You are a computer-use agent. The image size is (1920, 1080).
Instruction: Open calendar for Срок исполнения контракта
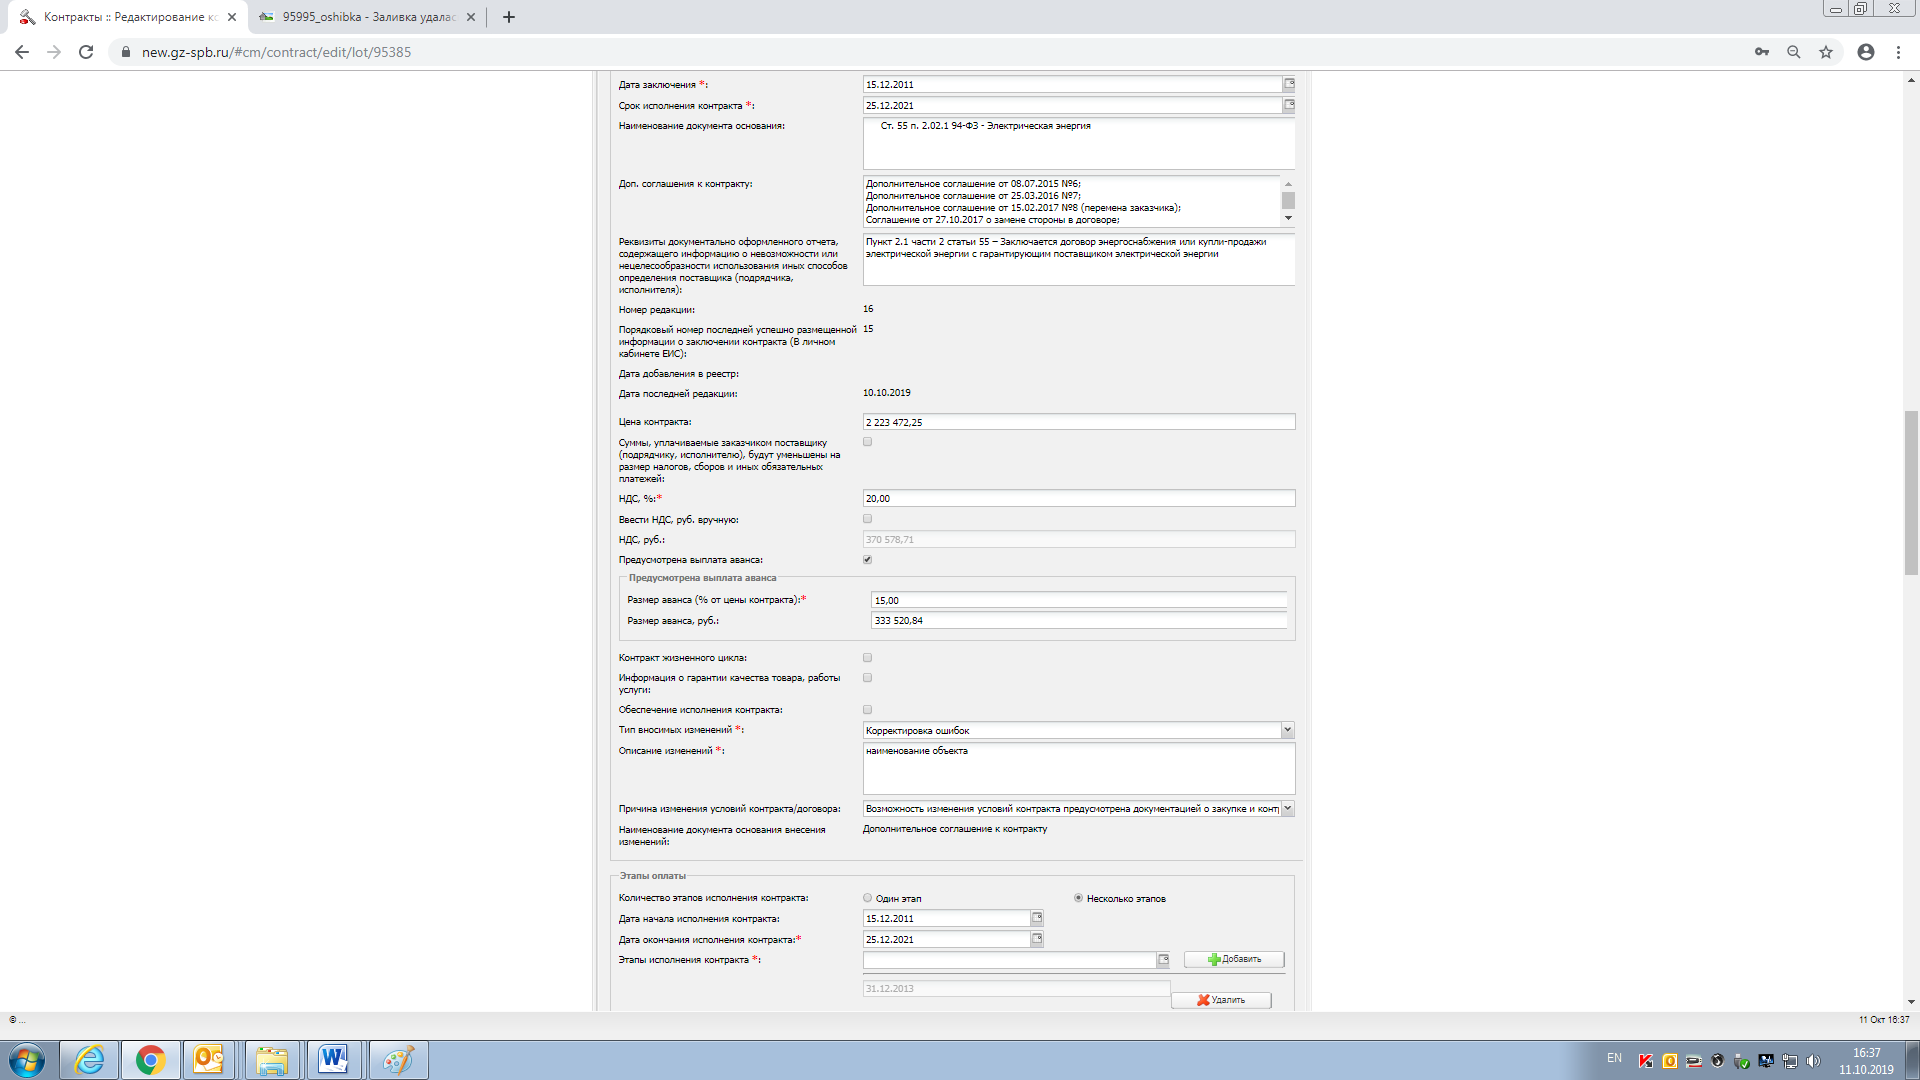coord(1289,105)
